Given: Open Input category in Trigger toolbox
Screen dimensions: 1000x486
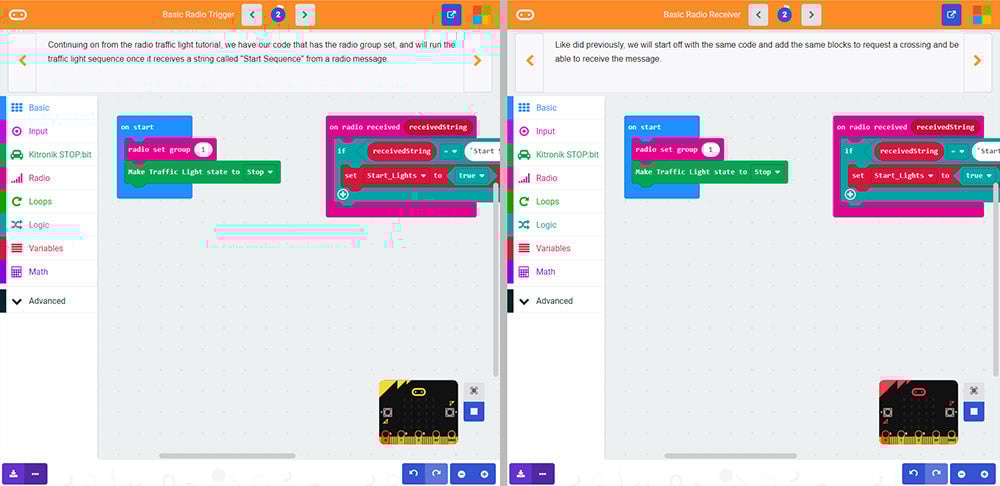Looking at the screenshot, I should point(49,131).
